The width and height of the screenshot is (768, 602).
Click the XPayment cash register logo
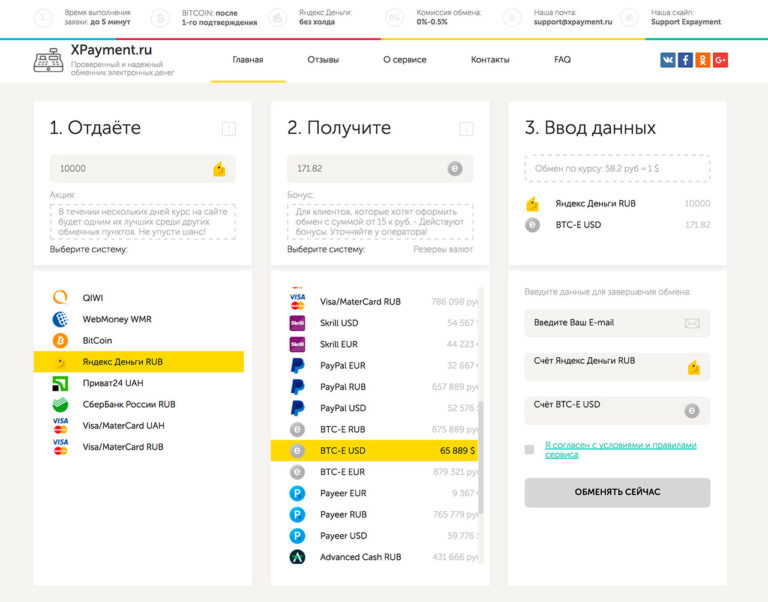(x=48, y=61)
